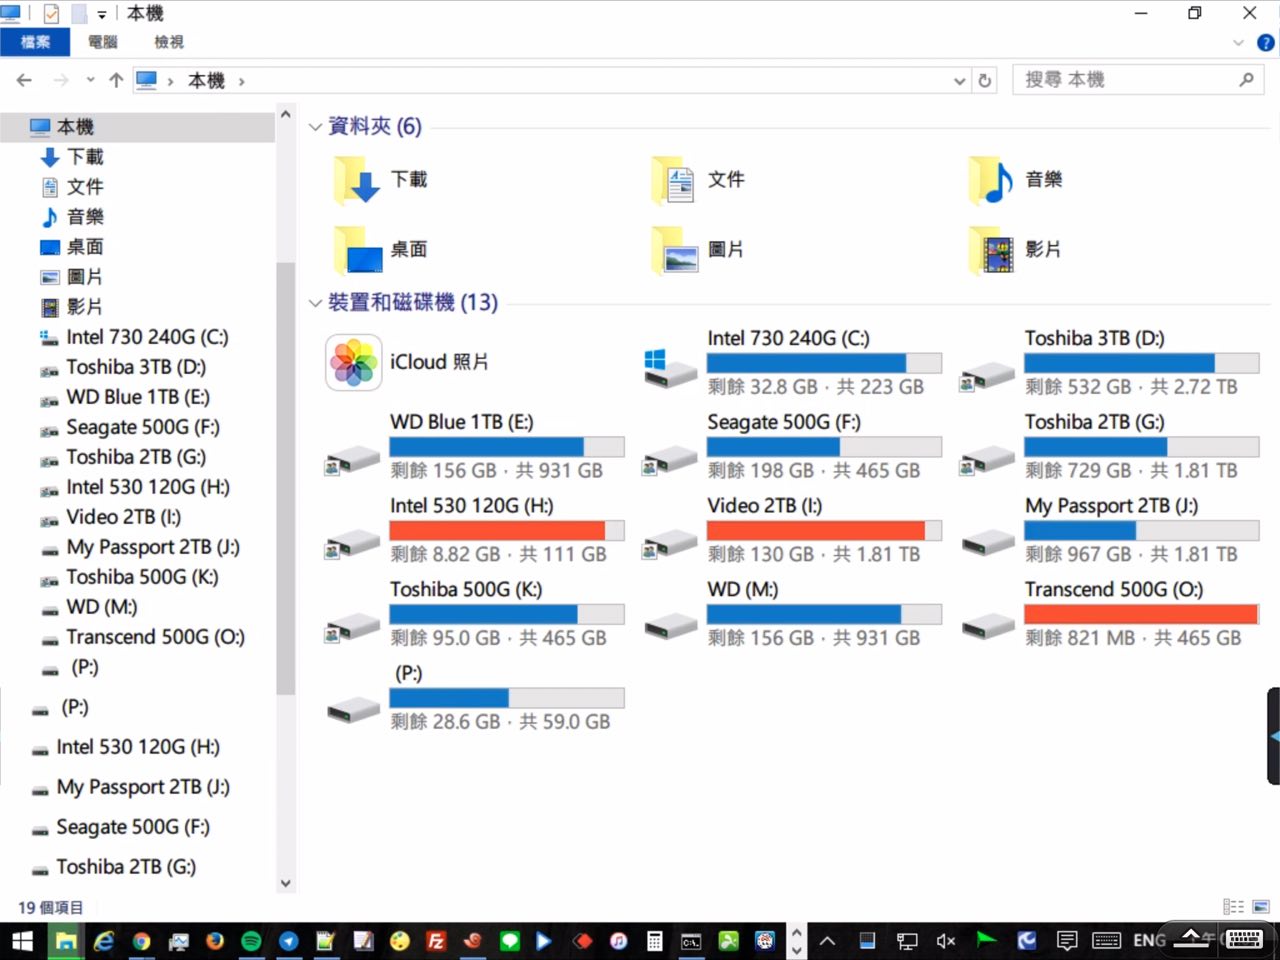The width and height of the screenshot is (1280, 960).
Task: Select Toshiba 3TB (D:) in the sidebar
Action: (x=135, y=367)
